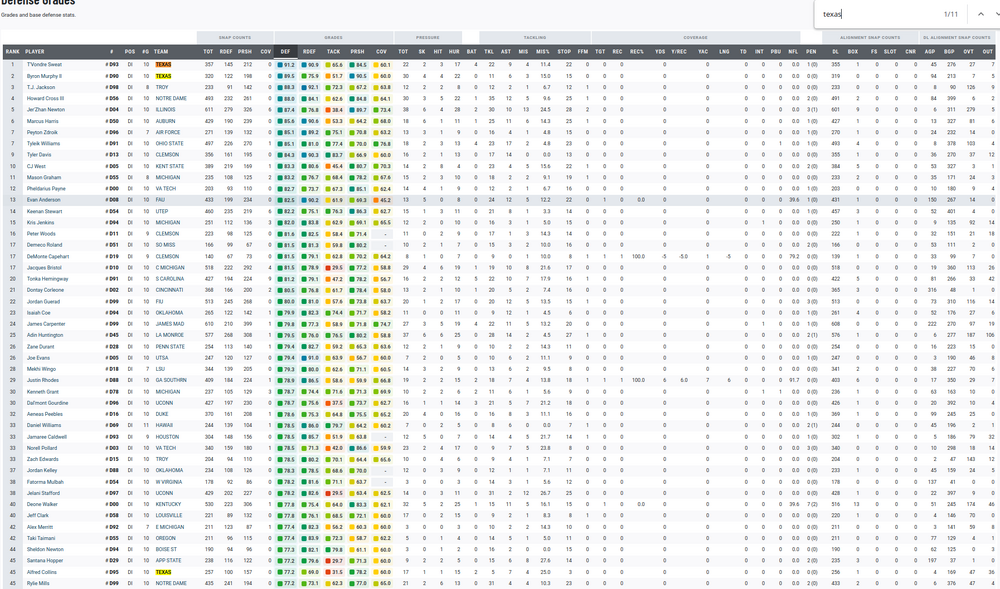Select the OHIO STATE team link
This screenshot has height=589, width=1000.
(x=167, y=143)
